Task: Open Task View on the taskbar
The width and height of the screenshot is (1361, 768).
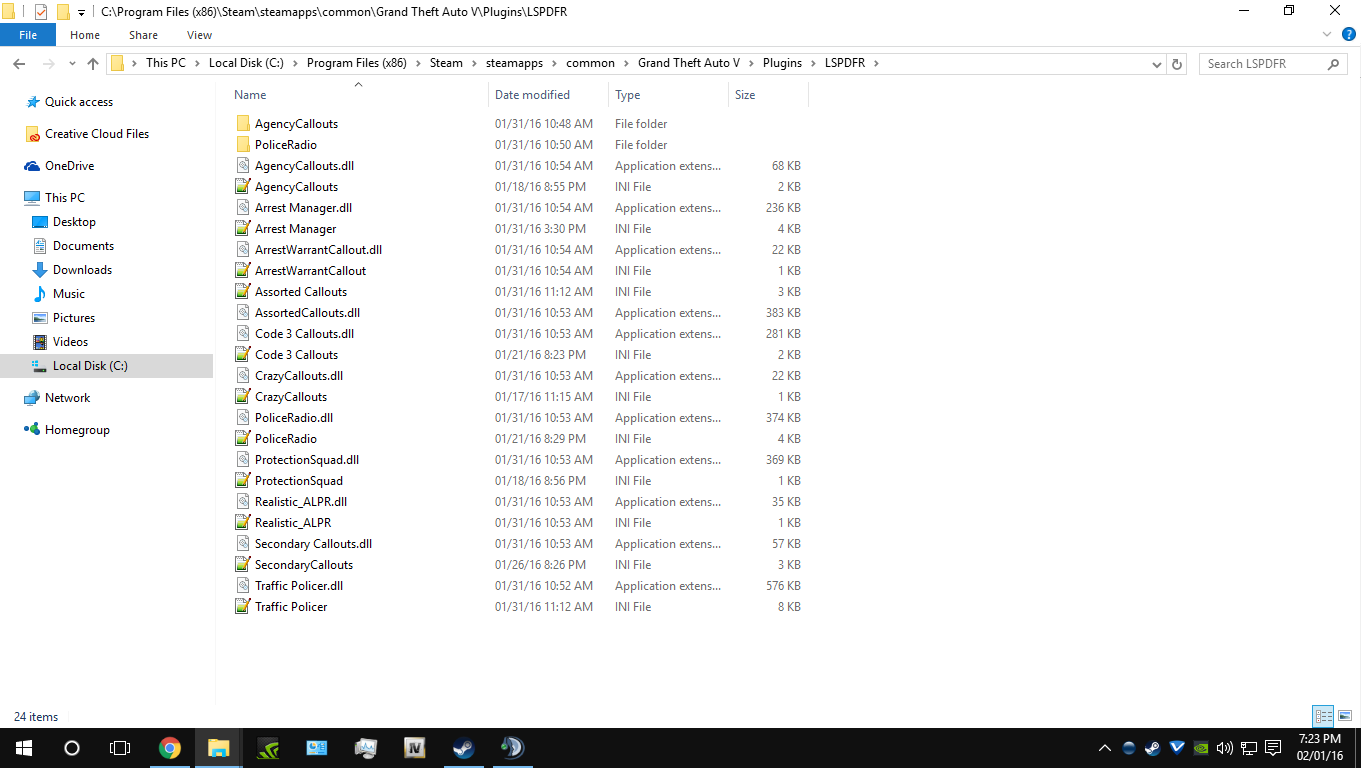Action: click(120, 748)
